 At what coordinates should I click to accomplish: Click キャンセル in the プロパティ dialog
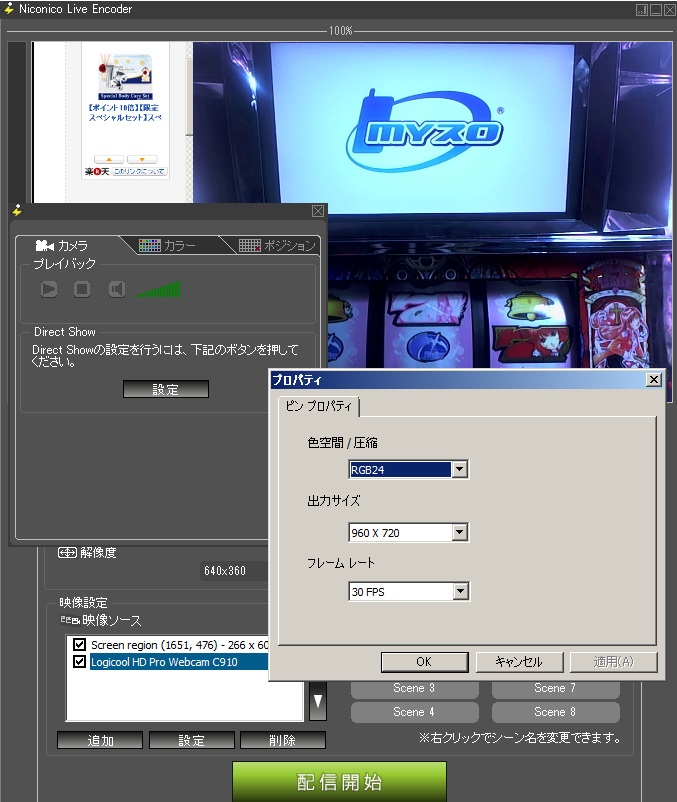[519, 662]
